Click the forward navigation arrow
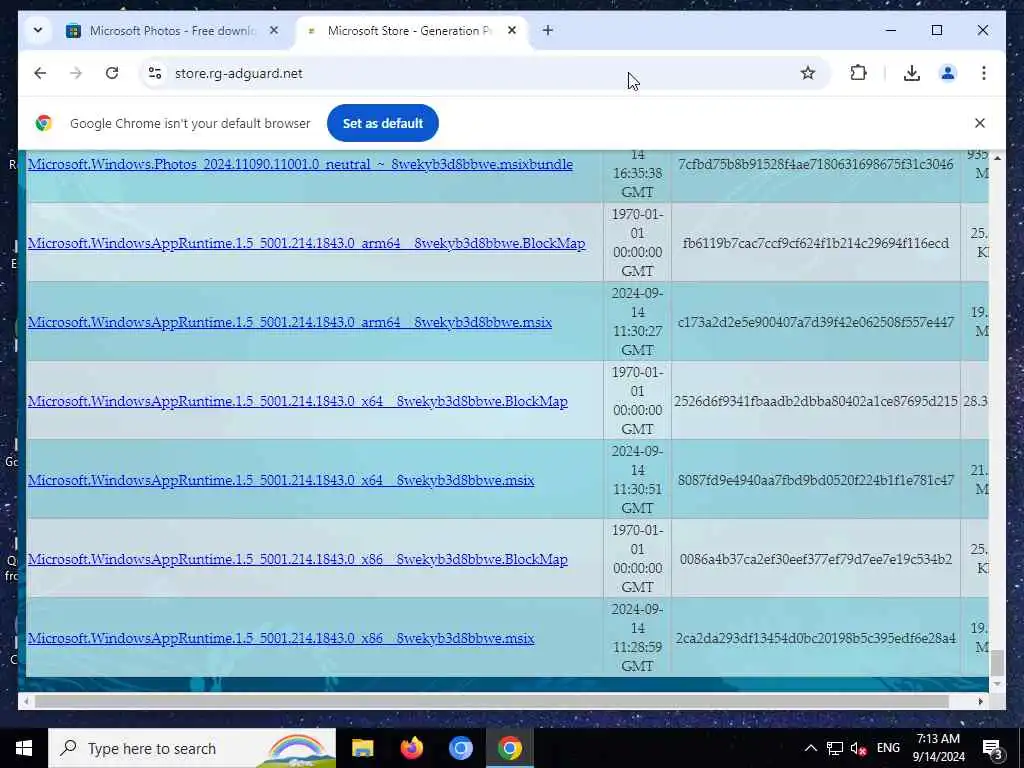The image size is (1024, 768). (x=76, y=73)
